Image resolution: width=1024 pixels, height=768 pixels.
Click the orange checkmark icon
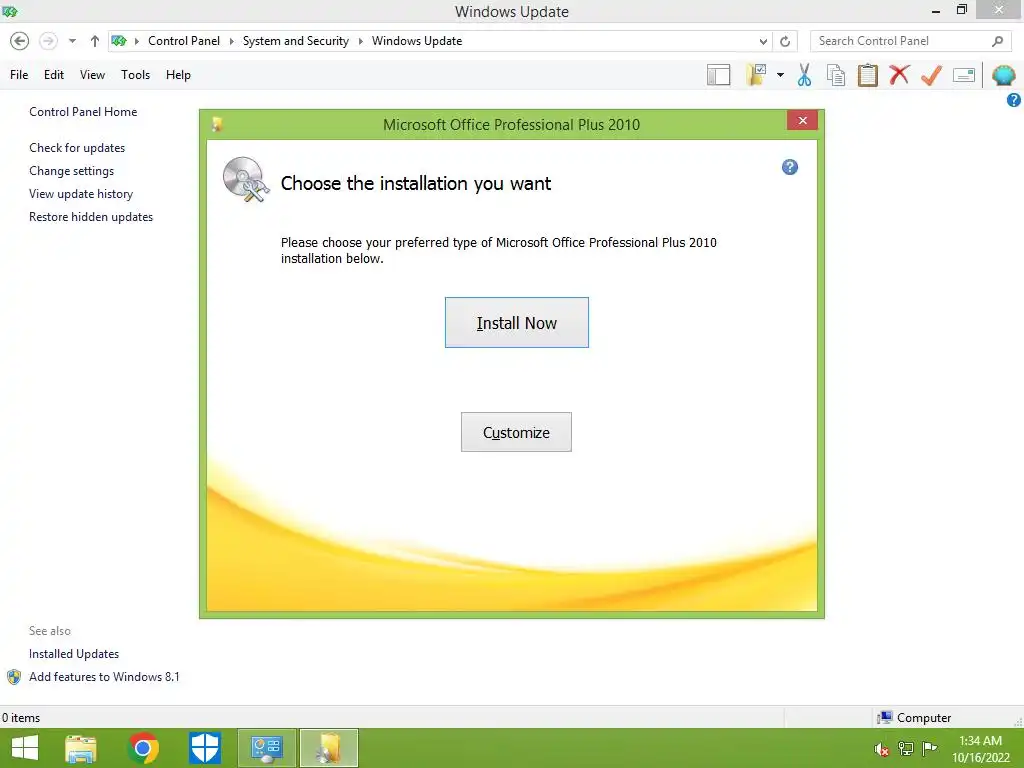(x=931, y=75)
